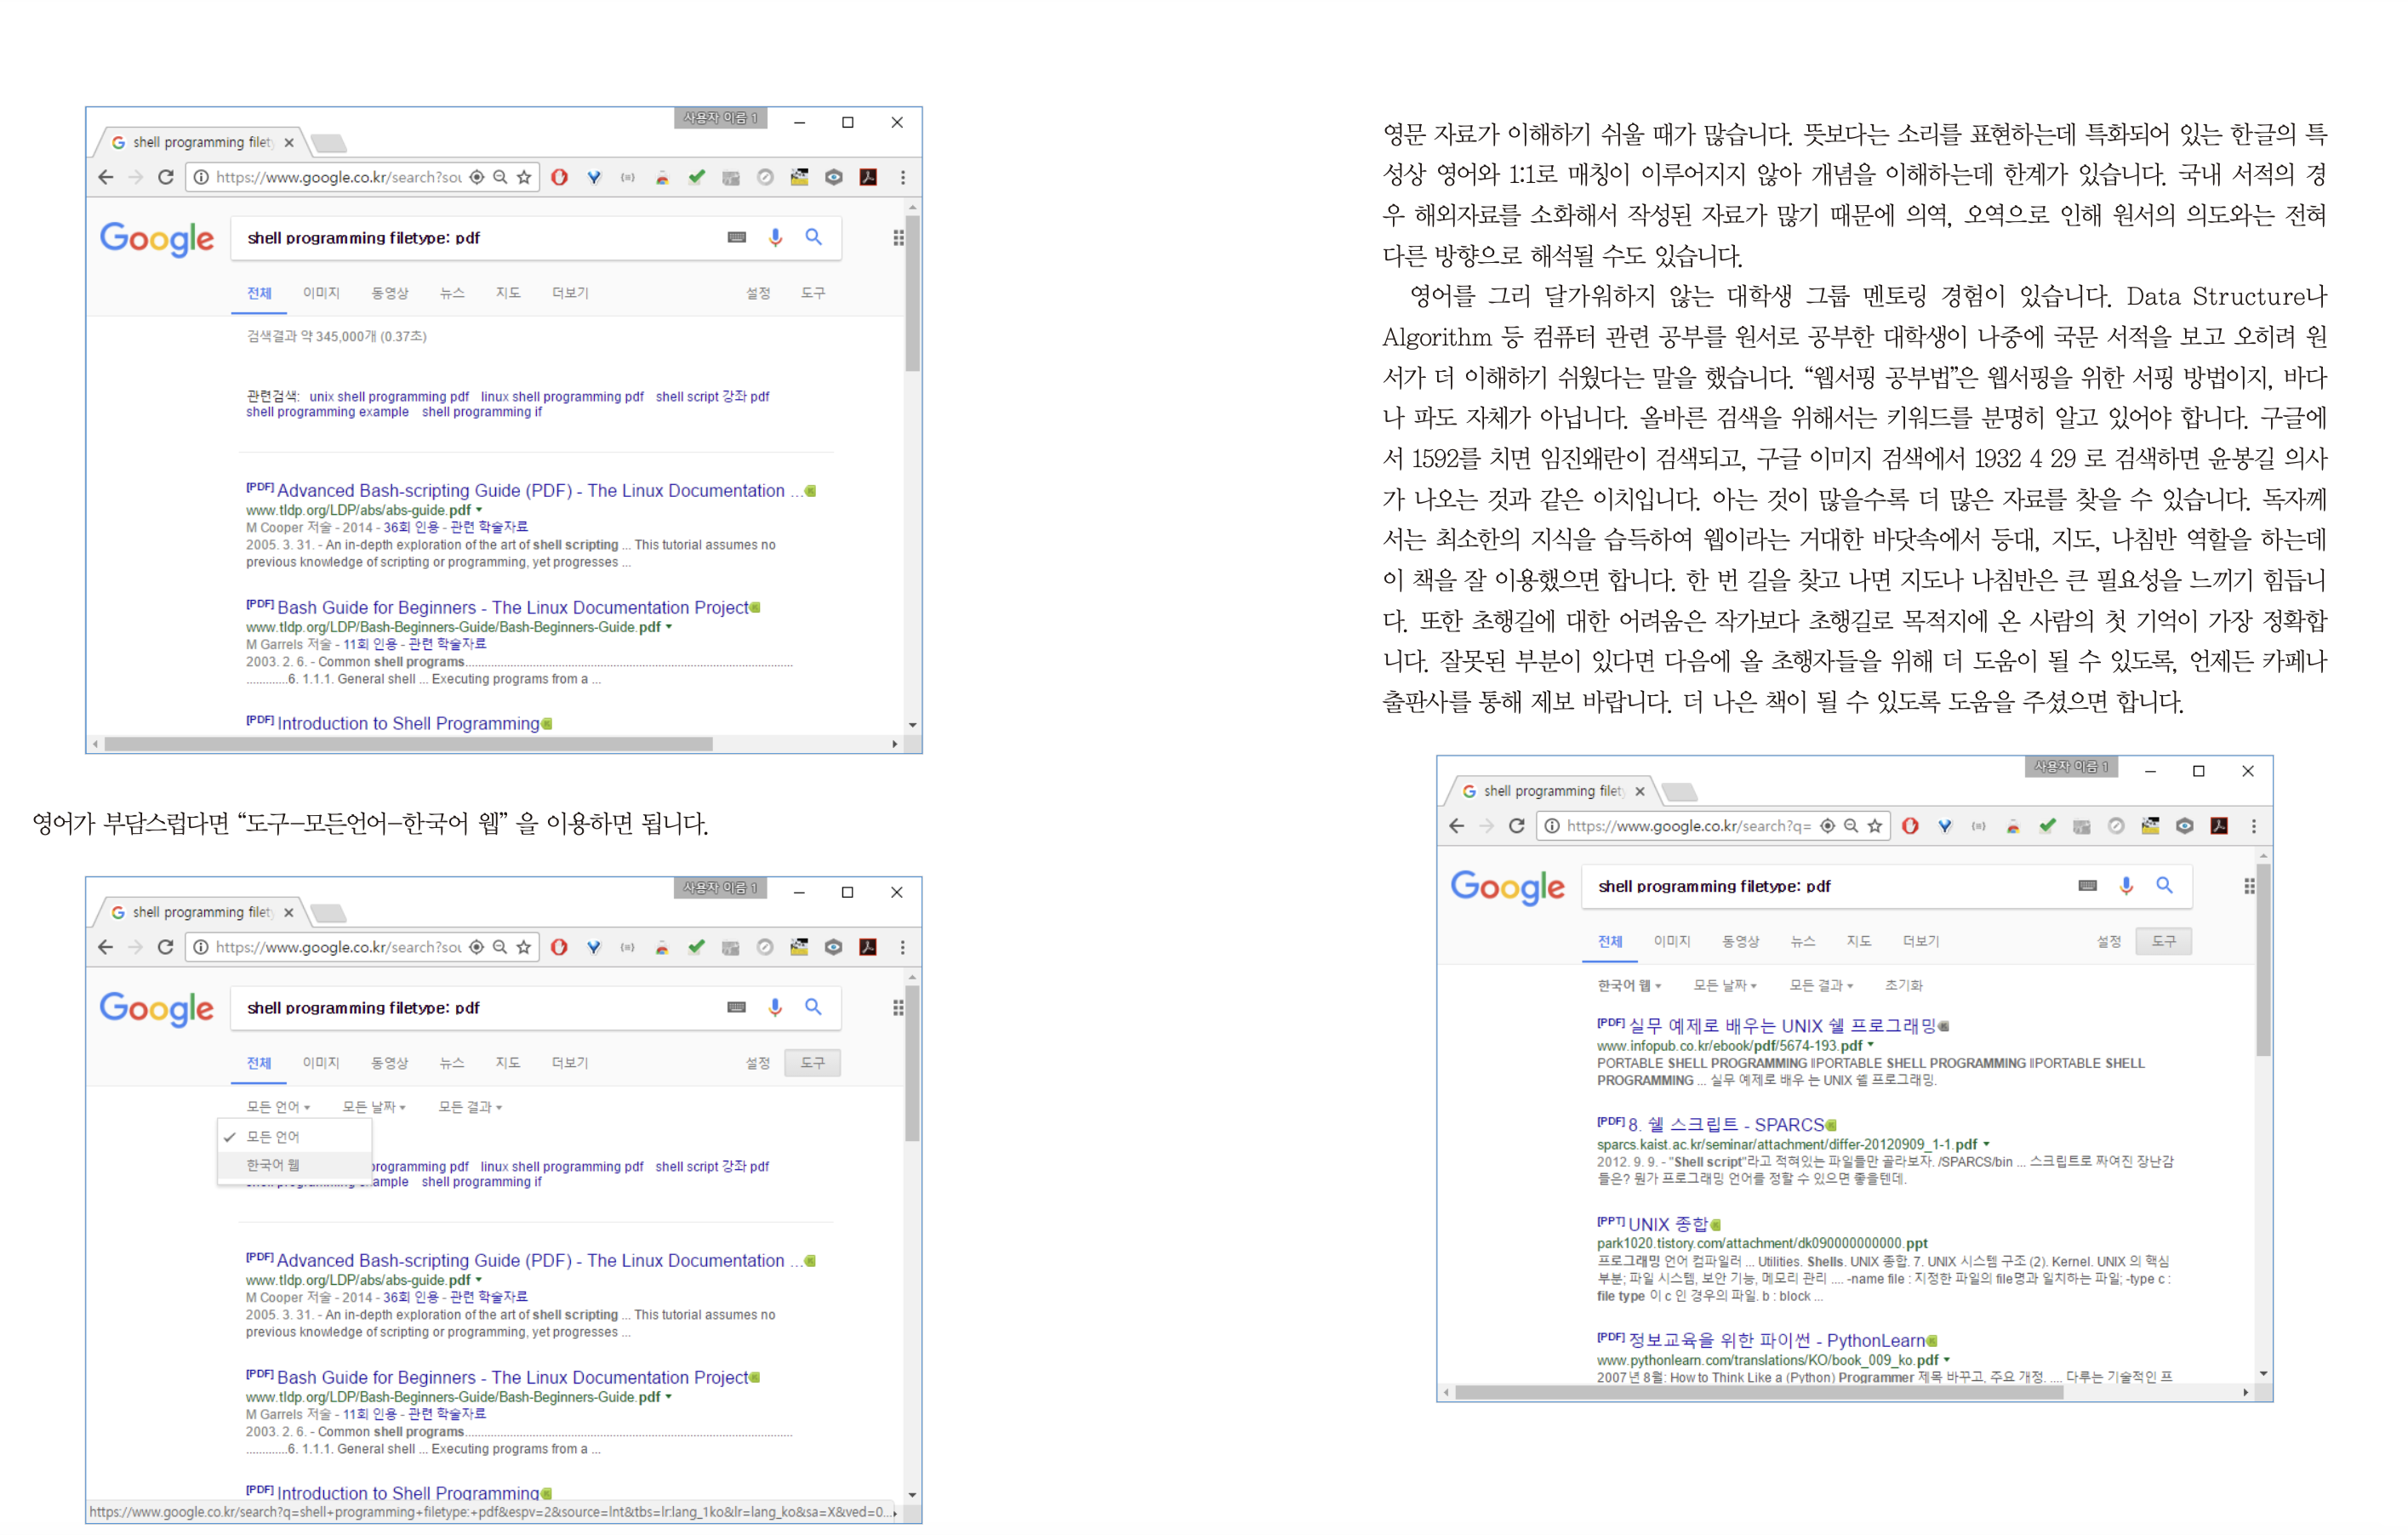
Task: Expand the arrow beside the infopub.co.kr result URL
Action: coord(1871,1045)
